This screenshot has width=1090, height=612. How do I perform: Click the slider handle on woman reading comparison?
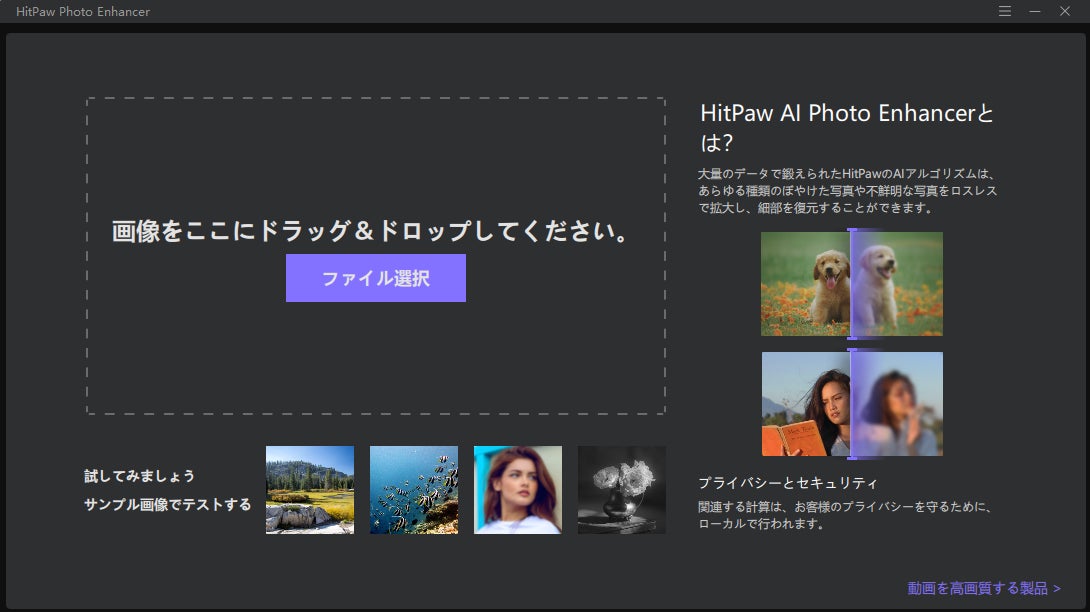pyautogui.click(x=852, y=404)
